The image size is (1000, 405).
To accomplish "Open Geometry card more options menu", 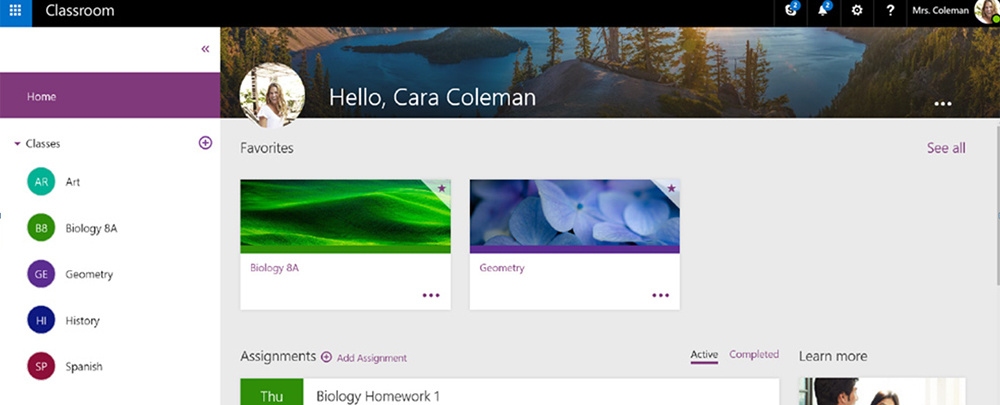I will (x=660, y=295).
